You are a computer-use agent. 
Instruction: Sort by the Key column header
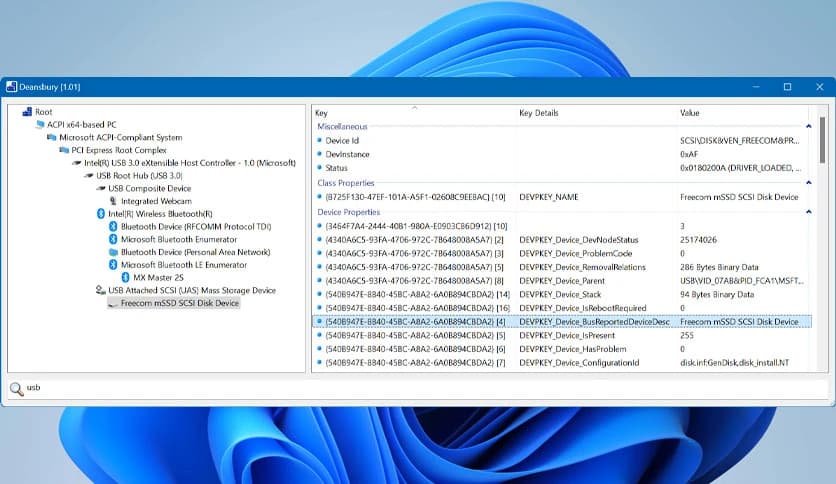coord(414,113)
